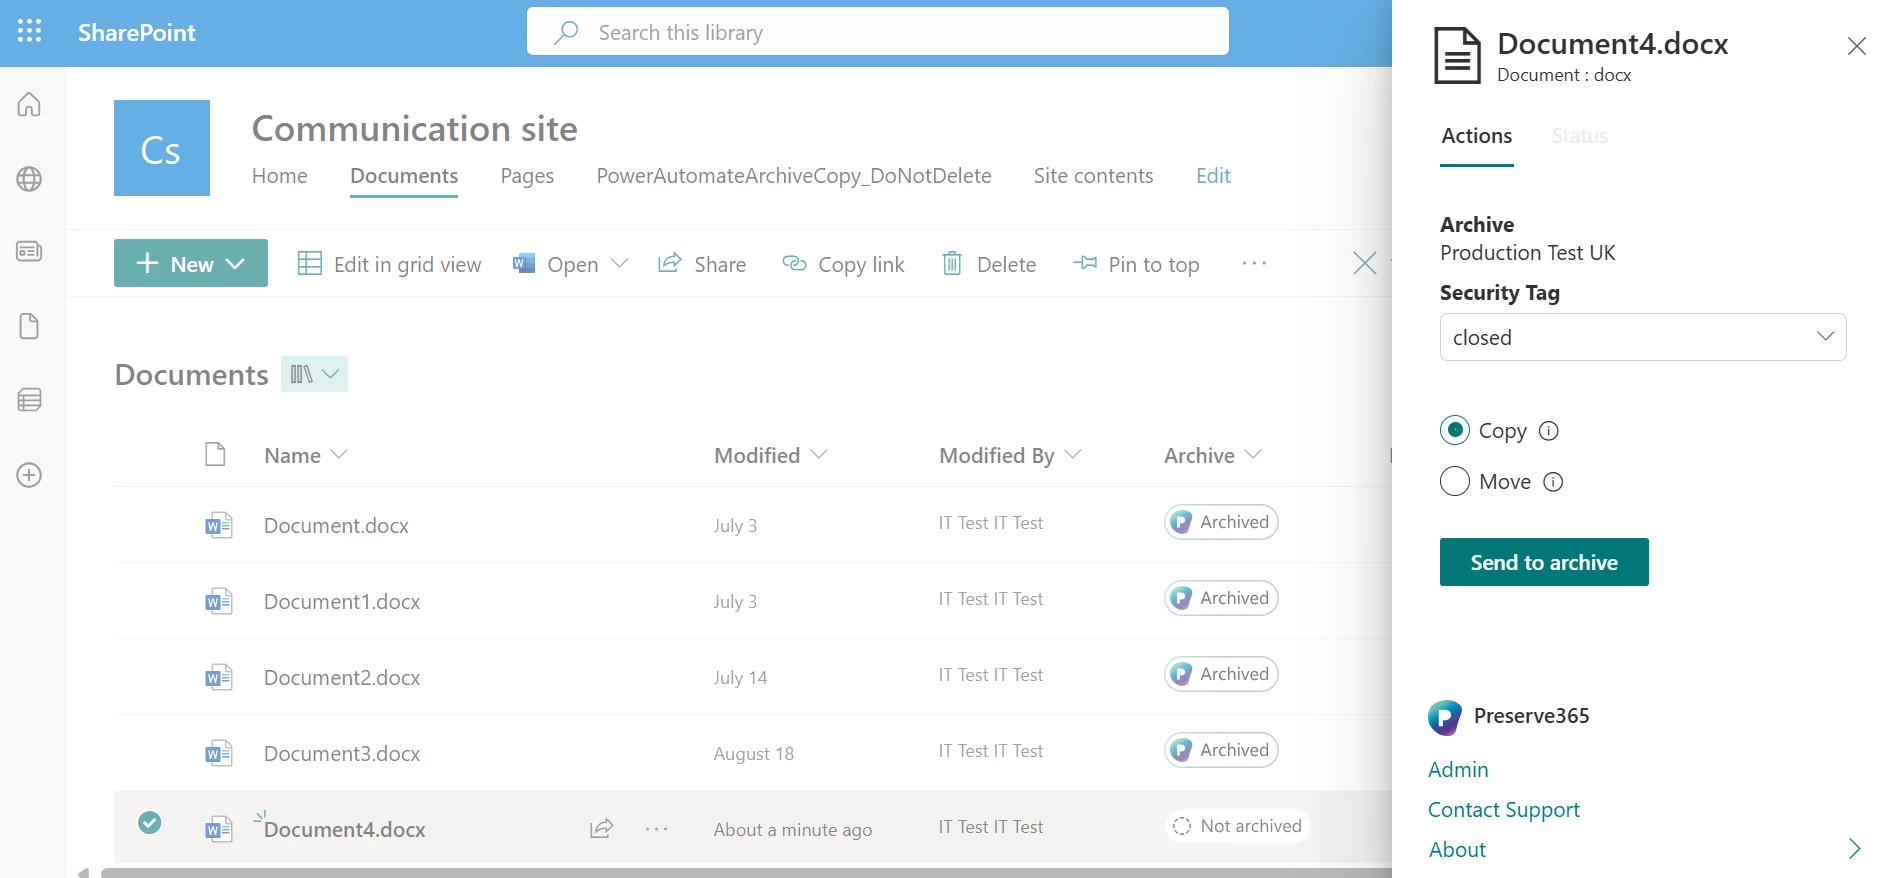
Task: Open the toolbar more options ellipsis
Action: tap(1254, 263)
